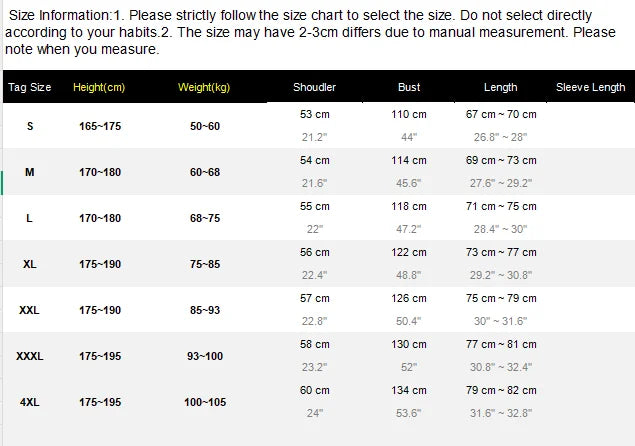Click the 110 cm bust value
The image size is (635, 446).
click(x=409, y=114)
